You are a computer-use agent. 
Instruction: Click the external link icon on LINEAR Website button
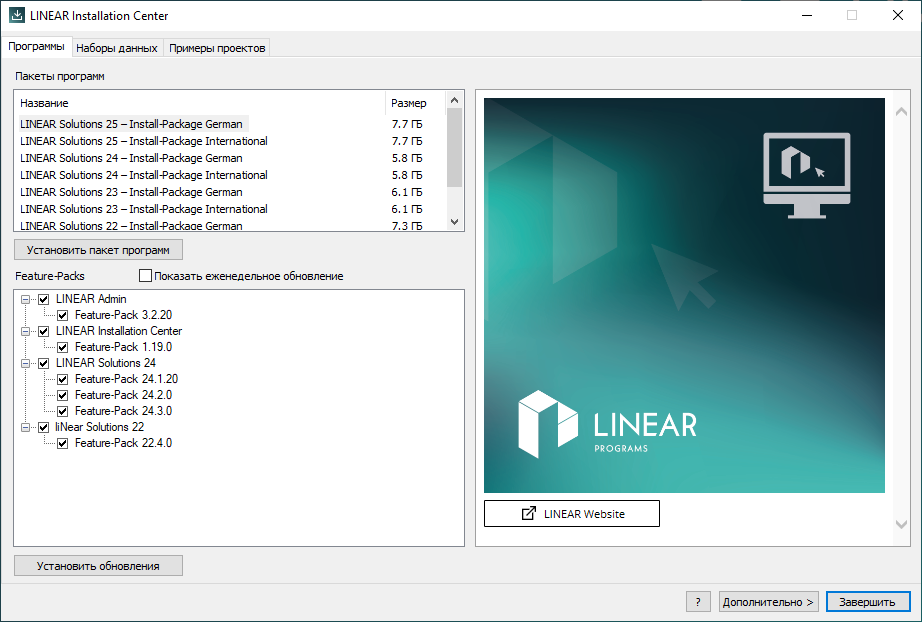529,513
